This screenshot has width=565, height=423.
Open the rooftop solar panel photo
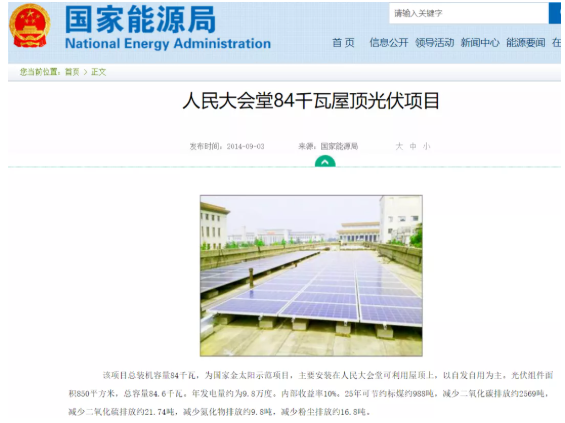coord(311,276)
